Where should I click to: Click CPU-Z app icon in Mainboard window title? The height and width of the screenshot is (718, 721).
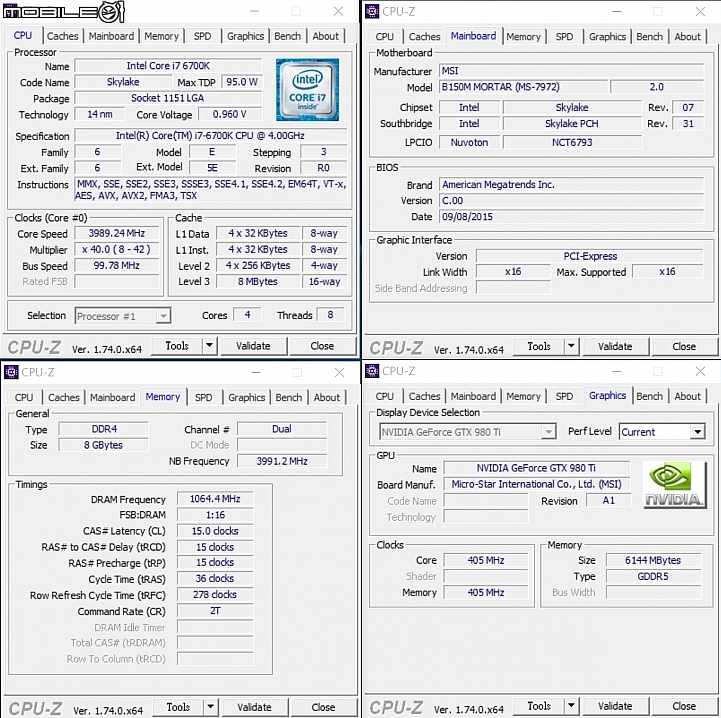[x=372, y=11]
